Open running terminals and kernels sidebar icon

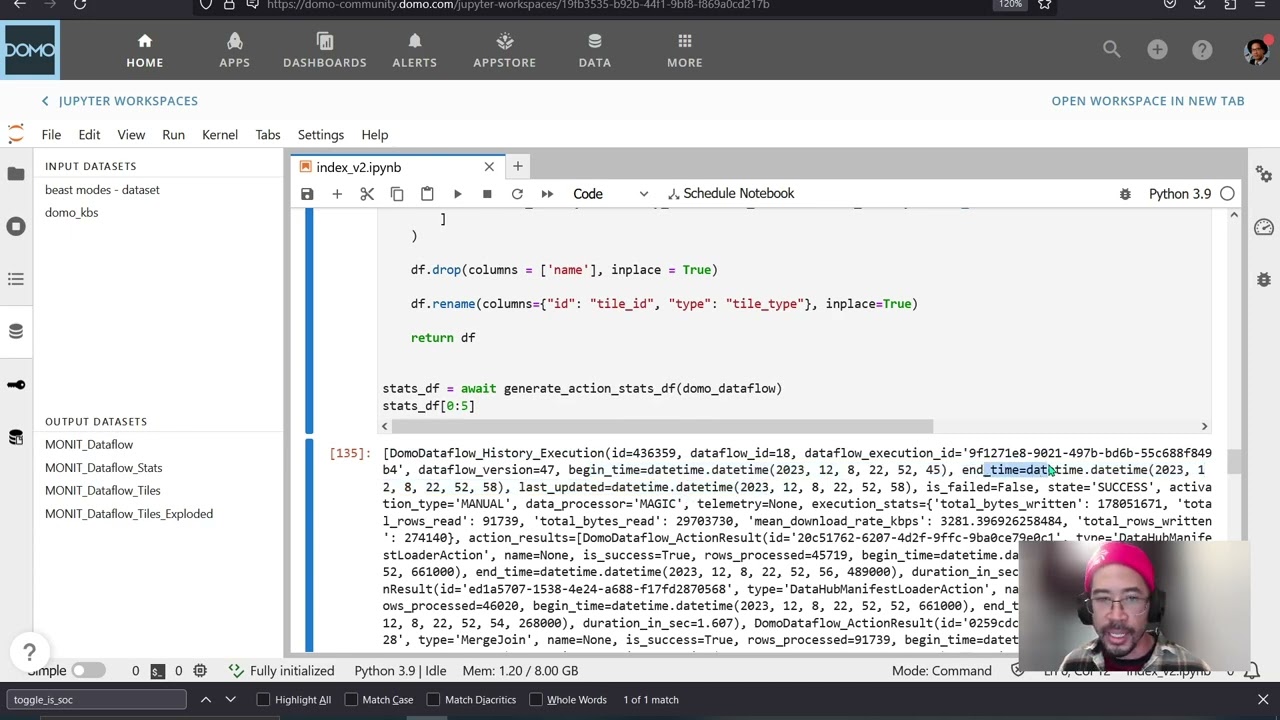[x=16, y=226]
